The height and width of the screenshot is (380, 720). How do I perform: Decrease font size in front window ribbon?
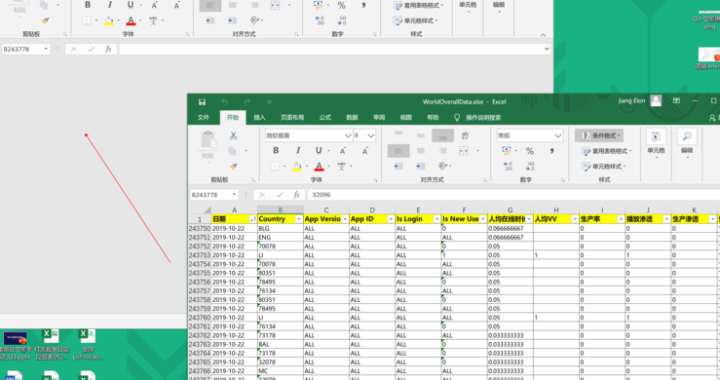365,151
